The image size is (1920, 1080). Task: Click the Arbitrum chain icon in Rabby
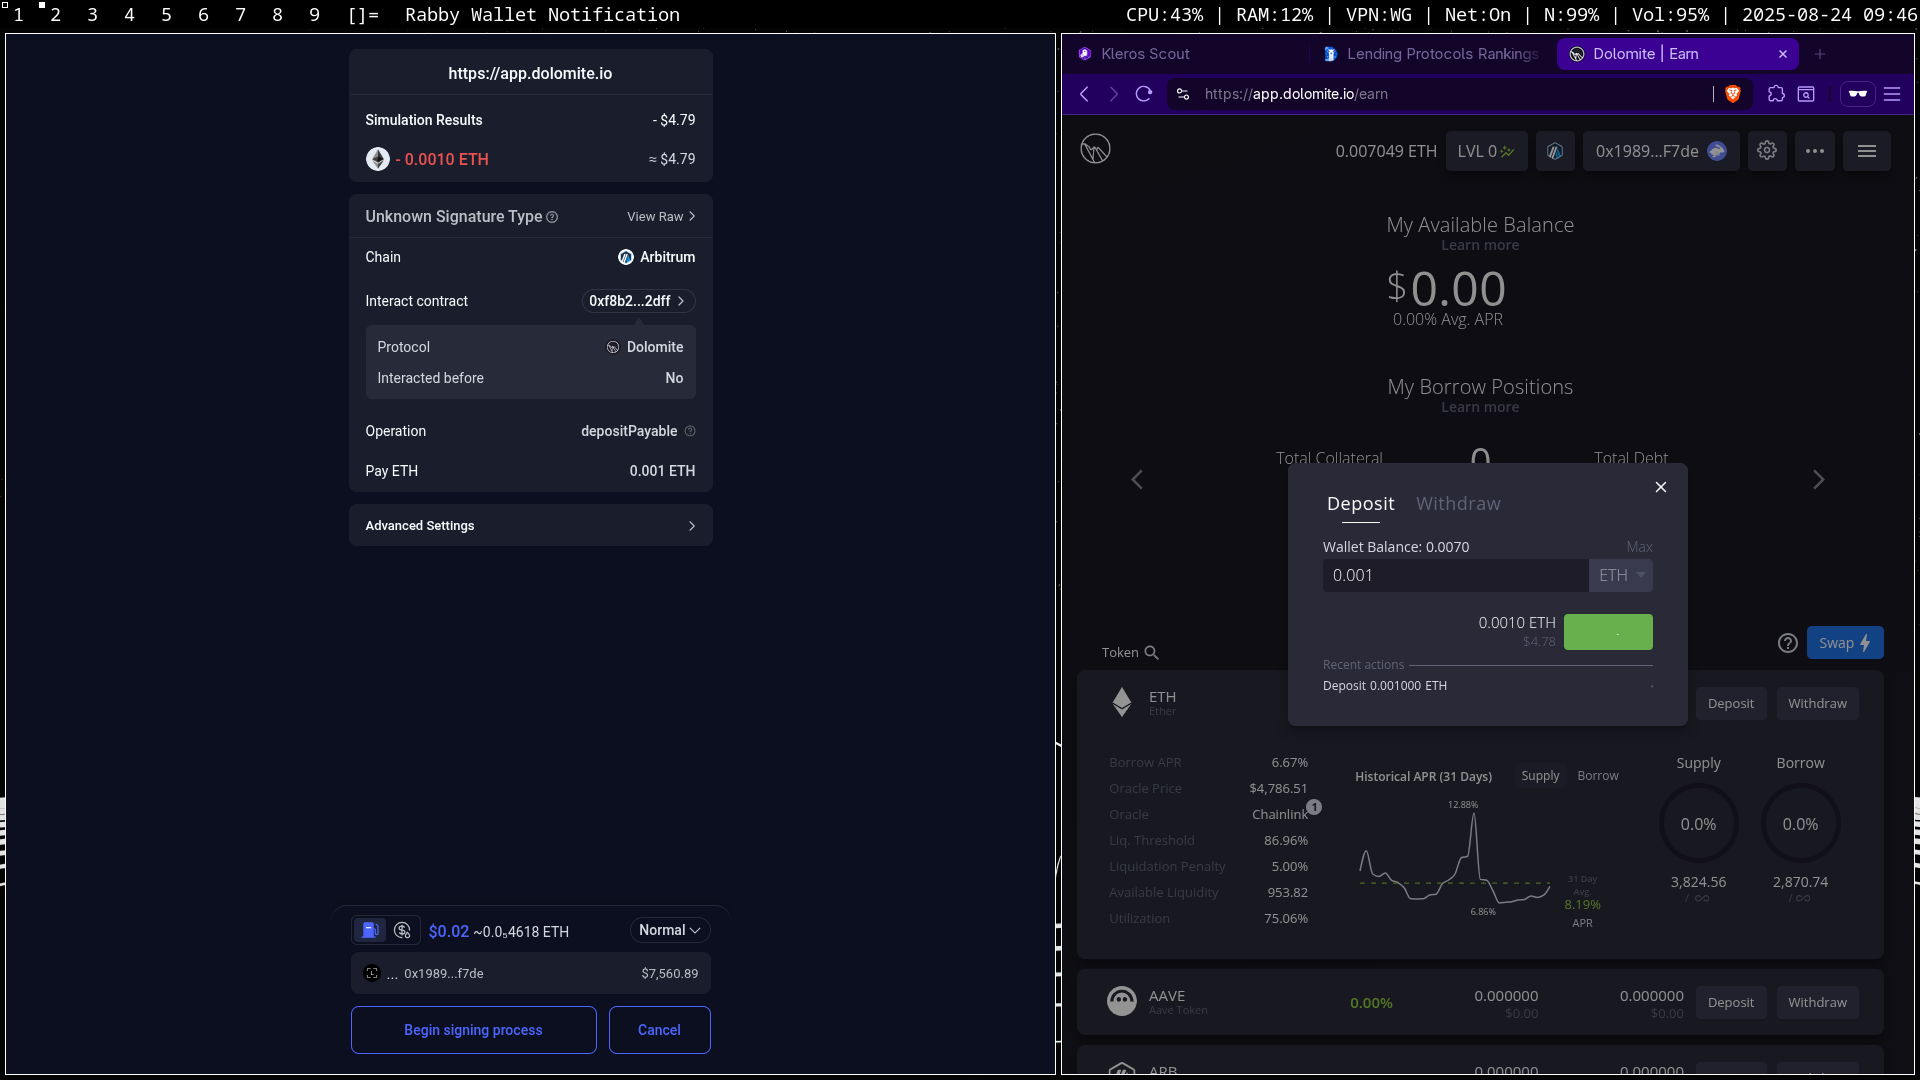tap(626, 257)
